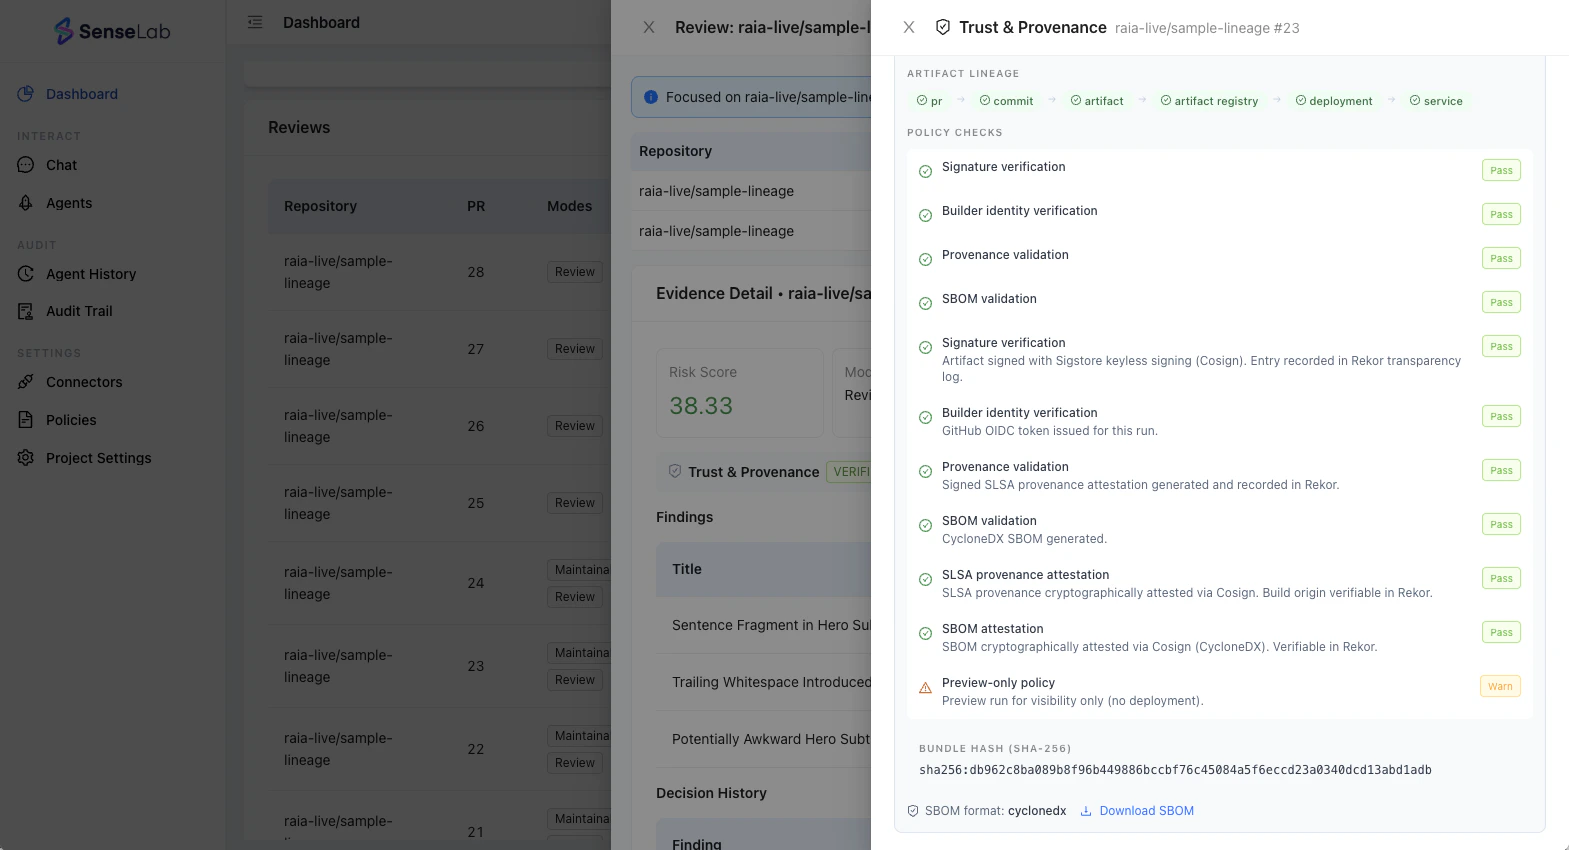Select 'Trailing Whitespace Introduced' finding row
This screenshot has height=850, width=1569.
764,682
